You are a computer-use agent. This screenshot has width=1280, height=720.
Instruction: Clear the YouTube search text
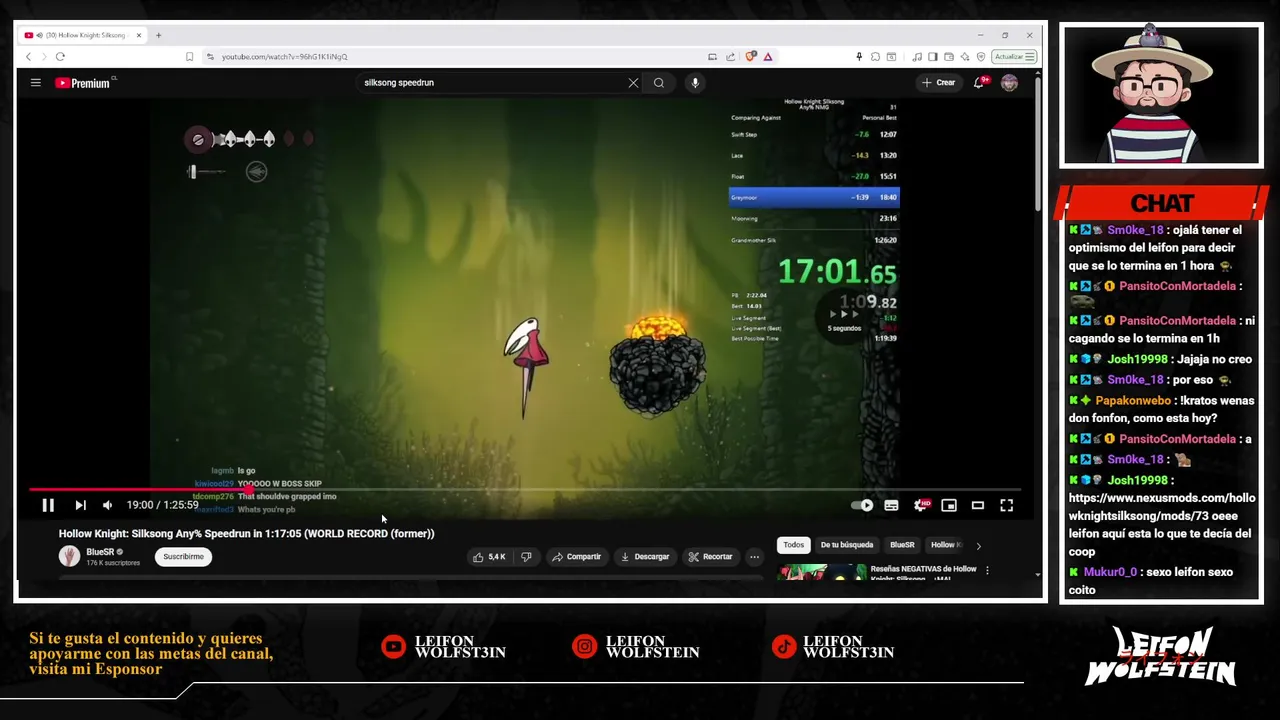(x=633, y=83)
